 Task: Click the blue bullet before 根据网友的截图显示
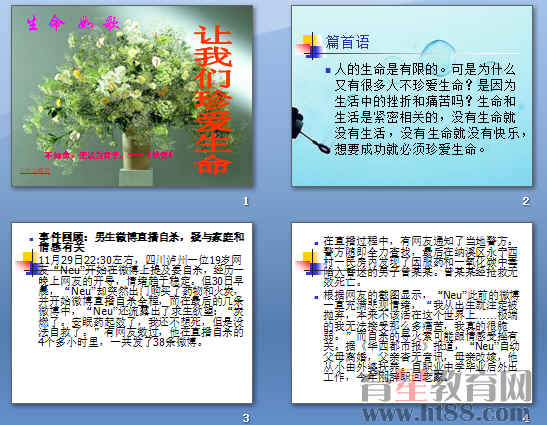[316, 297]
